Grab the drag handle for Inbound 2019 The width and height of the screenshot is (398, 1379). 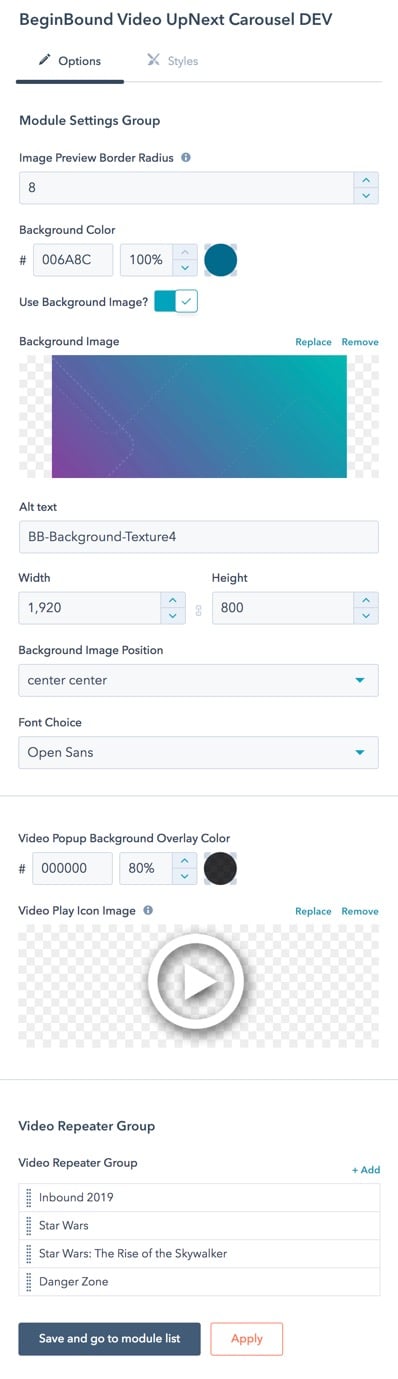pos(29,1197)
